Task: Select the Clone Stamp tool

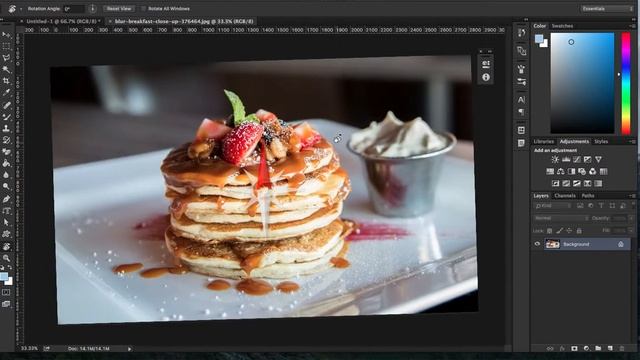Action: (6, 128)
